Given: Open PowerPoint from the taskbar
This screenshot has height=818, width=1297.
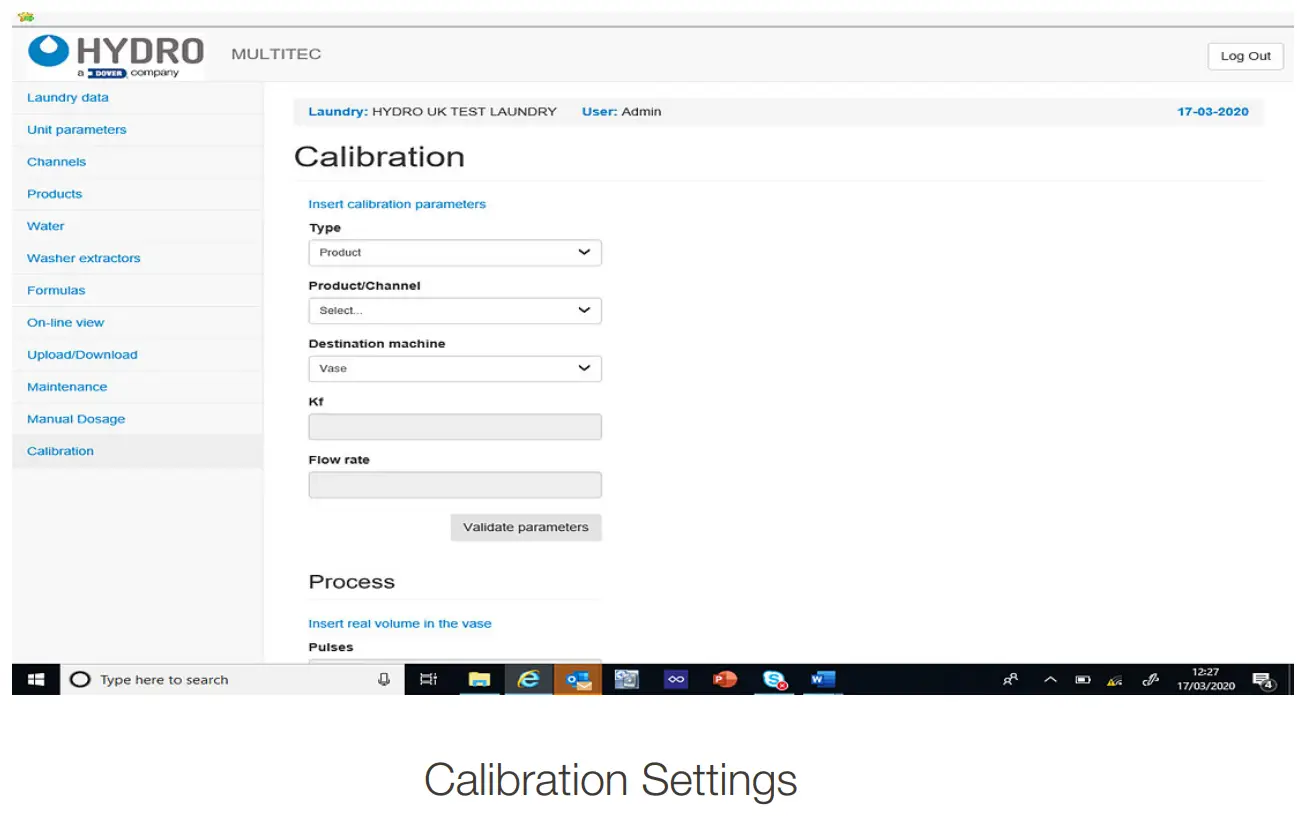Looking at the screenshot, I should (725, 679).
